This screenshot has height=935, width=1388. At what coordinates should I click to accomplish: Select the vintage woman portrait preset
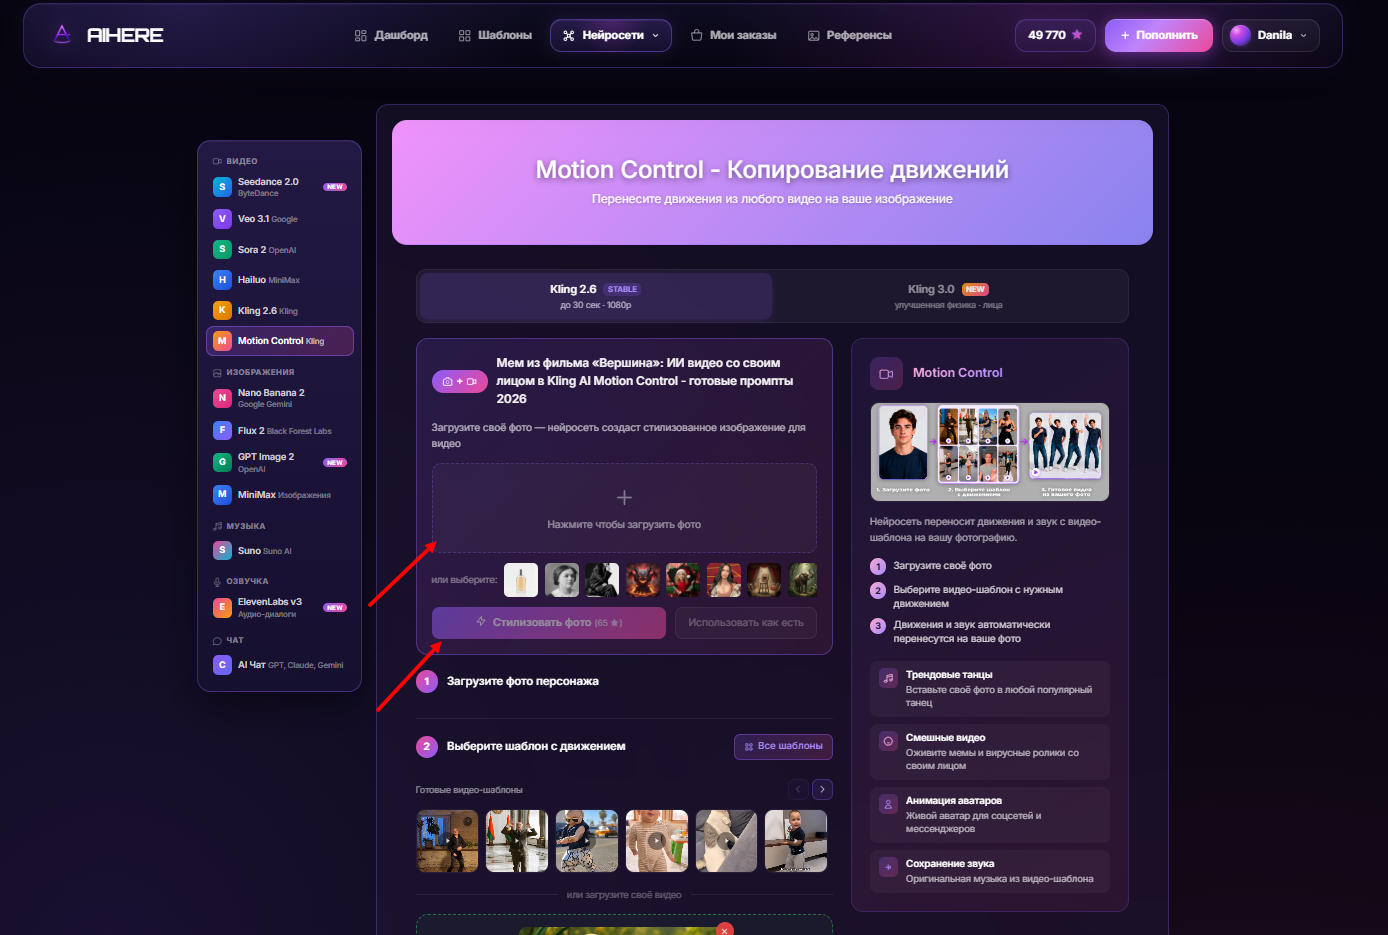pos(562,580)
